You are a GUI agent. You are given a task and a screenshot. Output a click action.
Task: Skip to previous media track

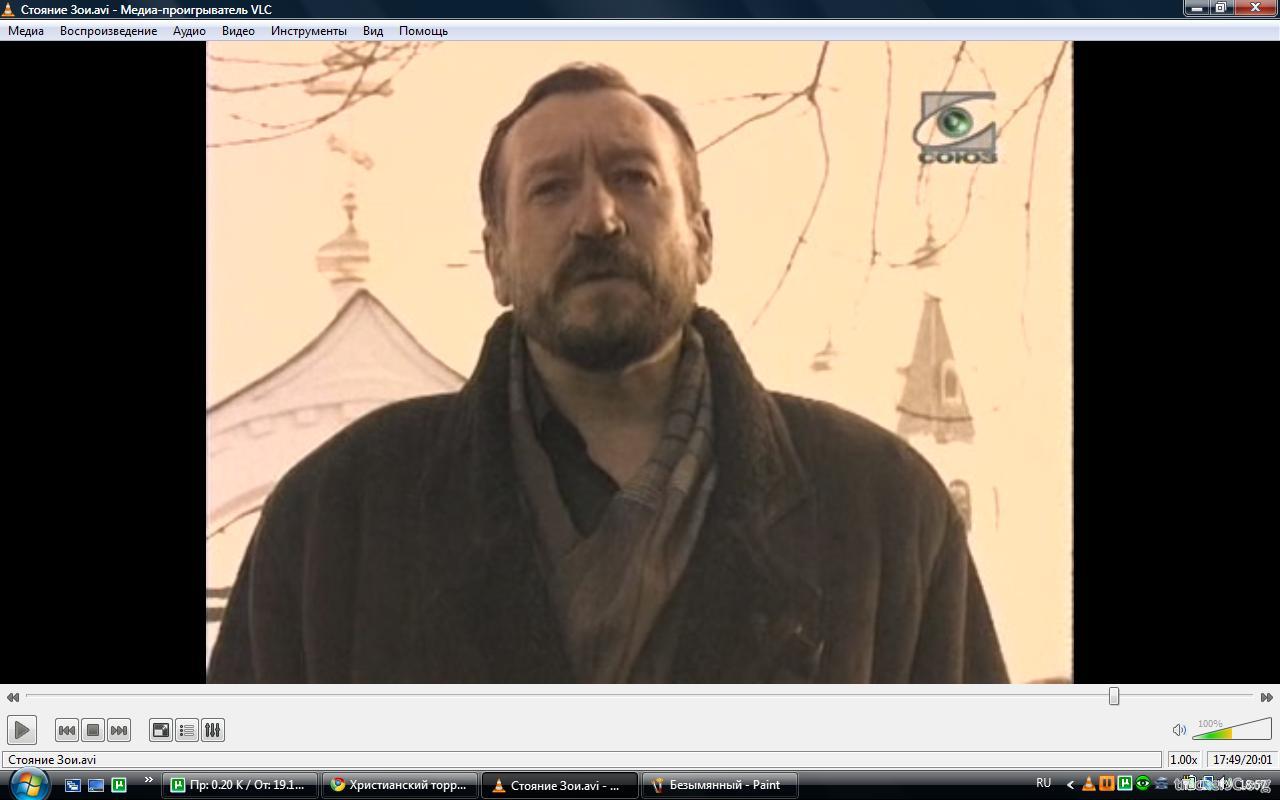pyautogui.click(x=67, y=730)
